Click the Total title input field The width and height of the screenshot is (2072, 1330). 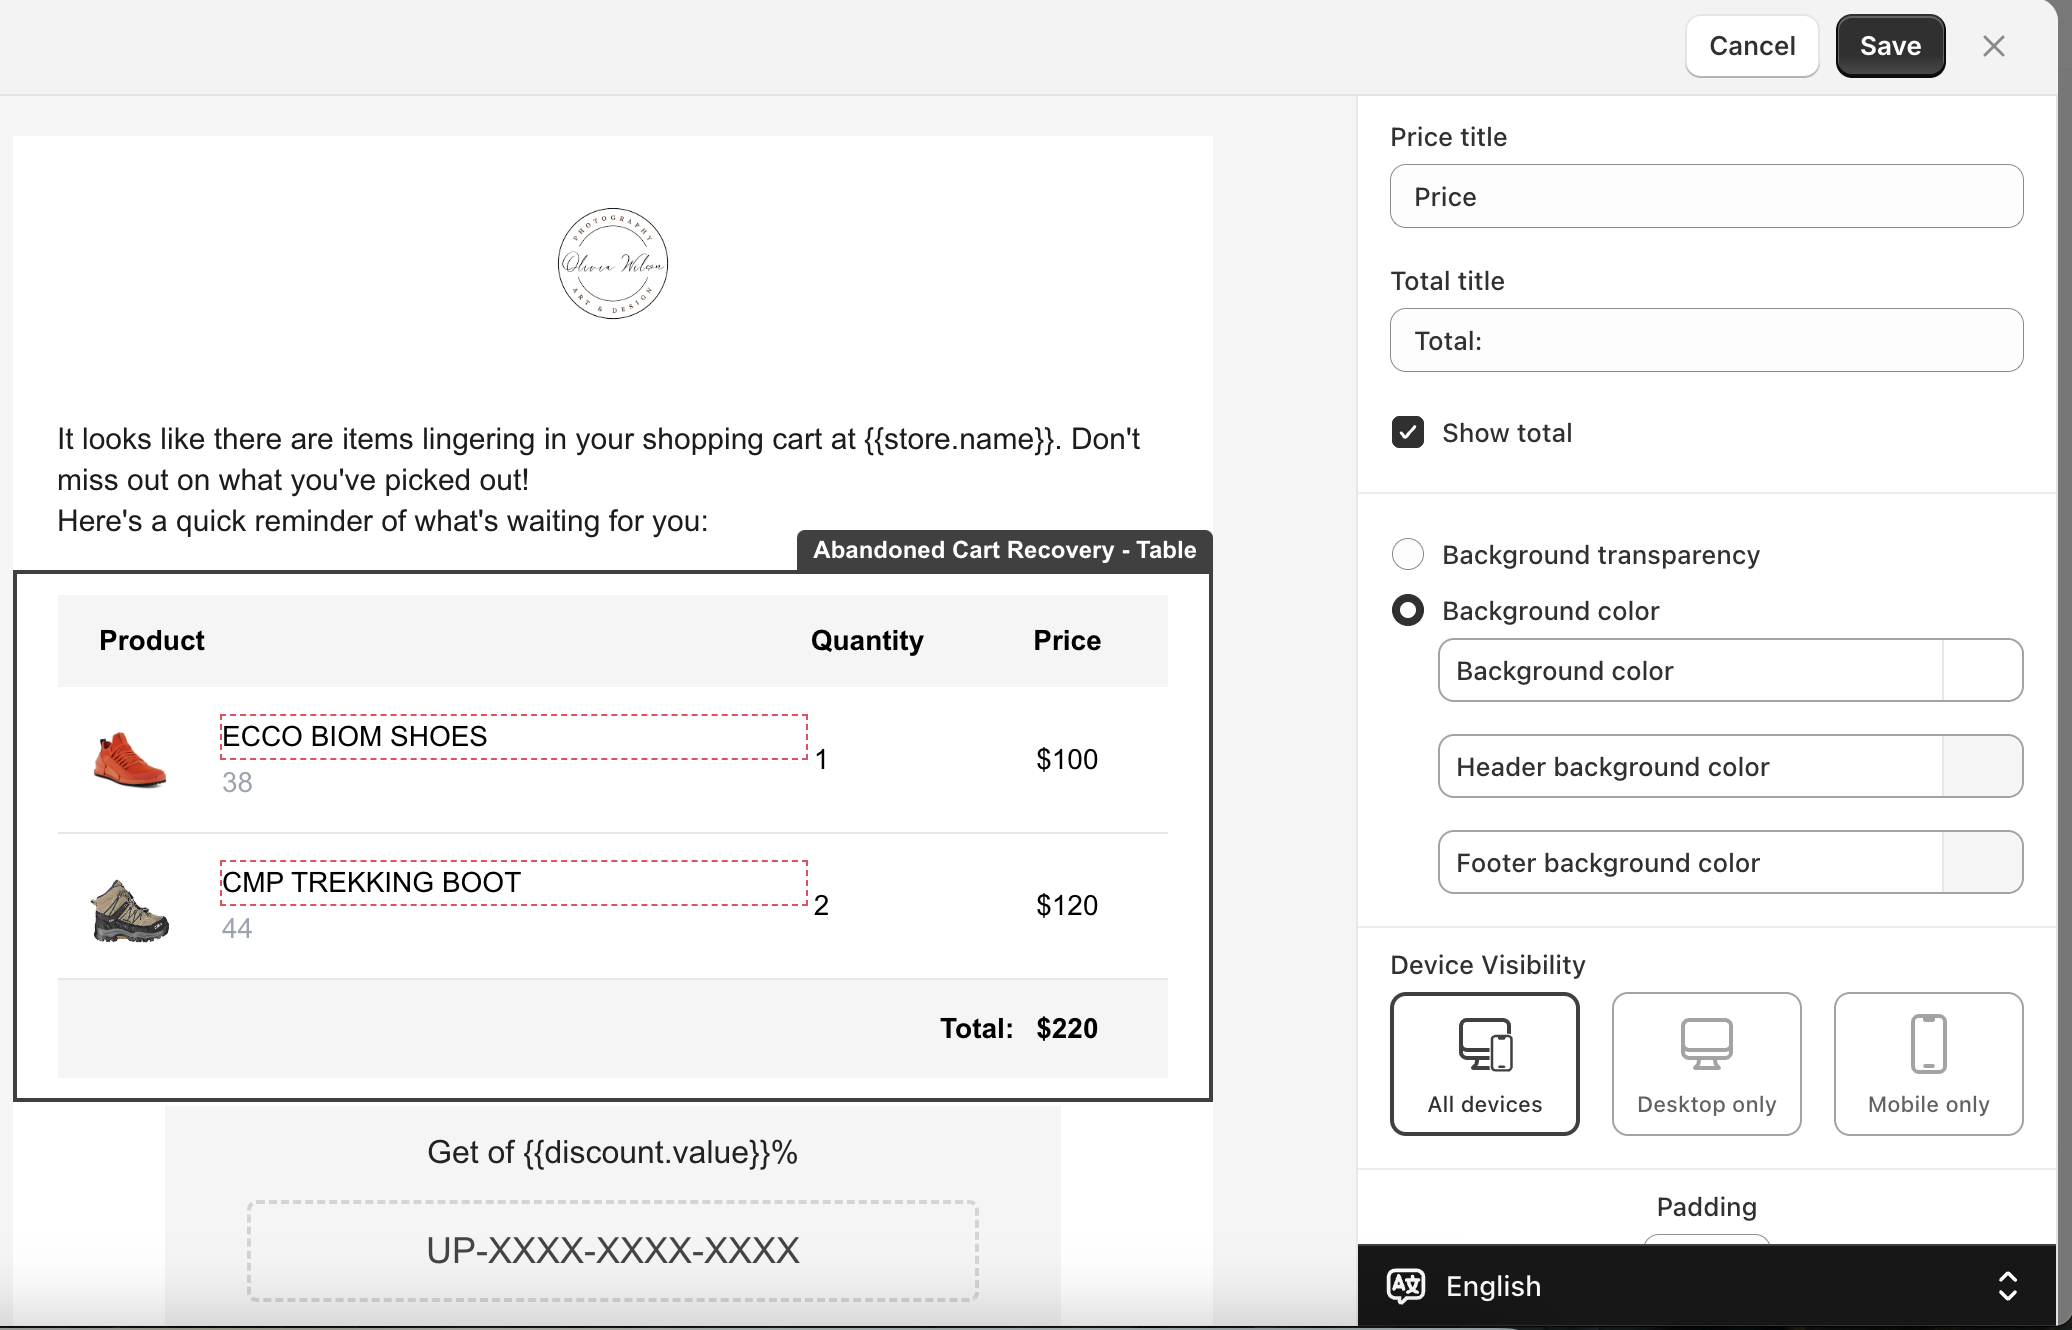click(x=1706, y=341)
